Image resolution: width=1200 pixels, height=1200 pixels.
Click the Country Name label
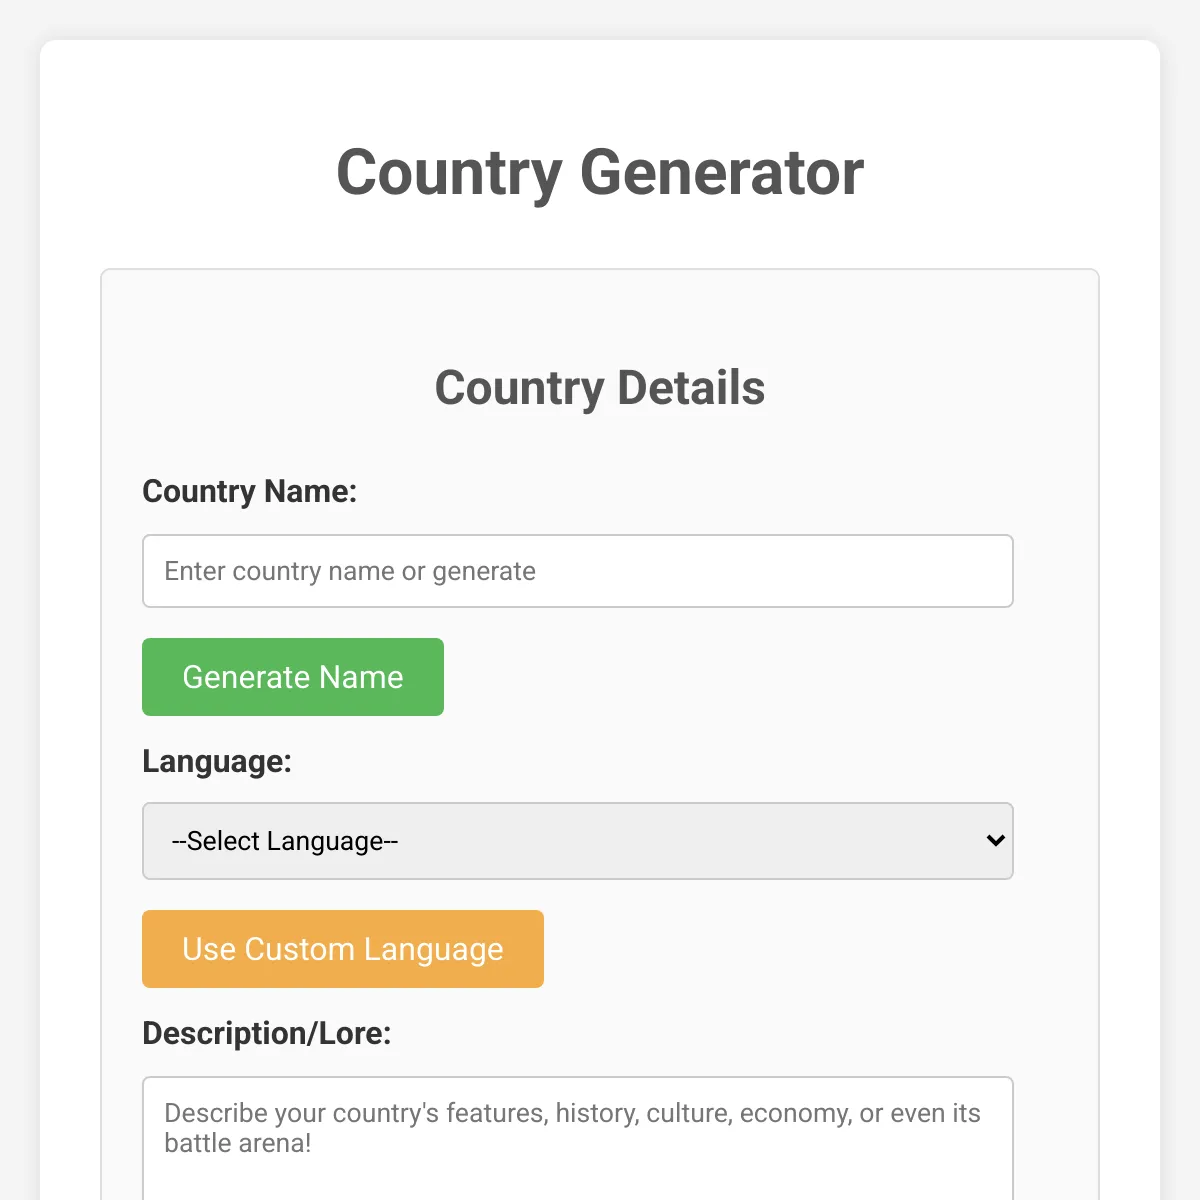[x=249, y=491]
